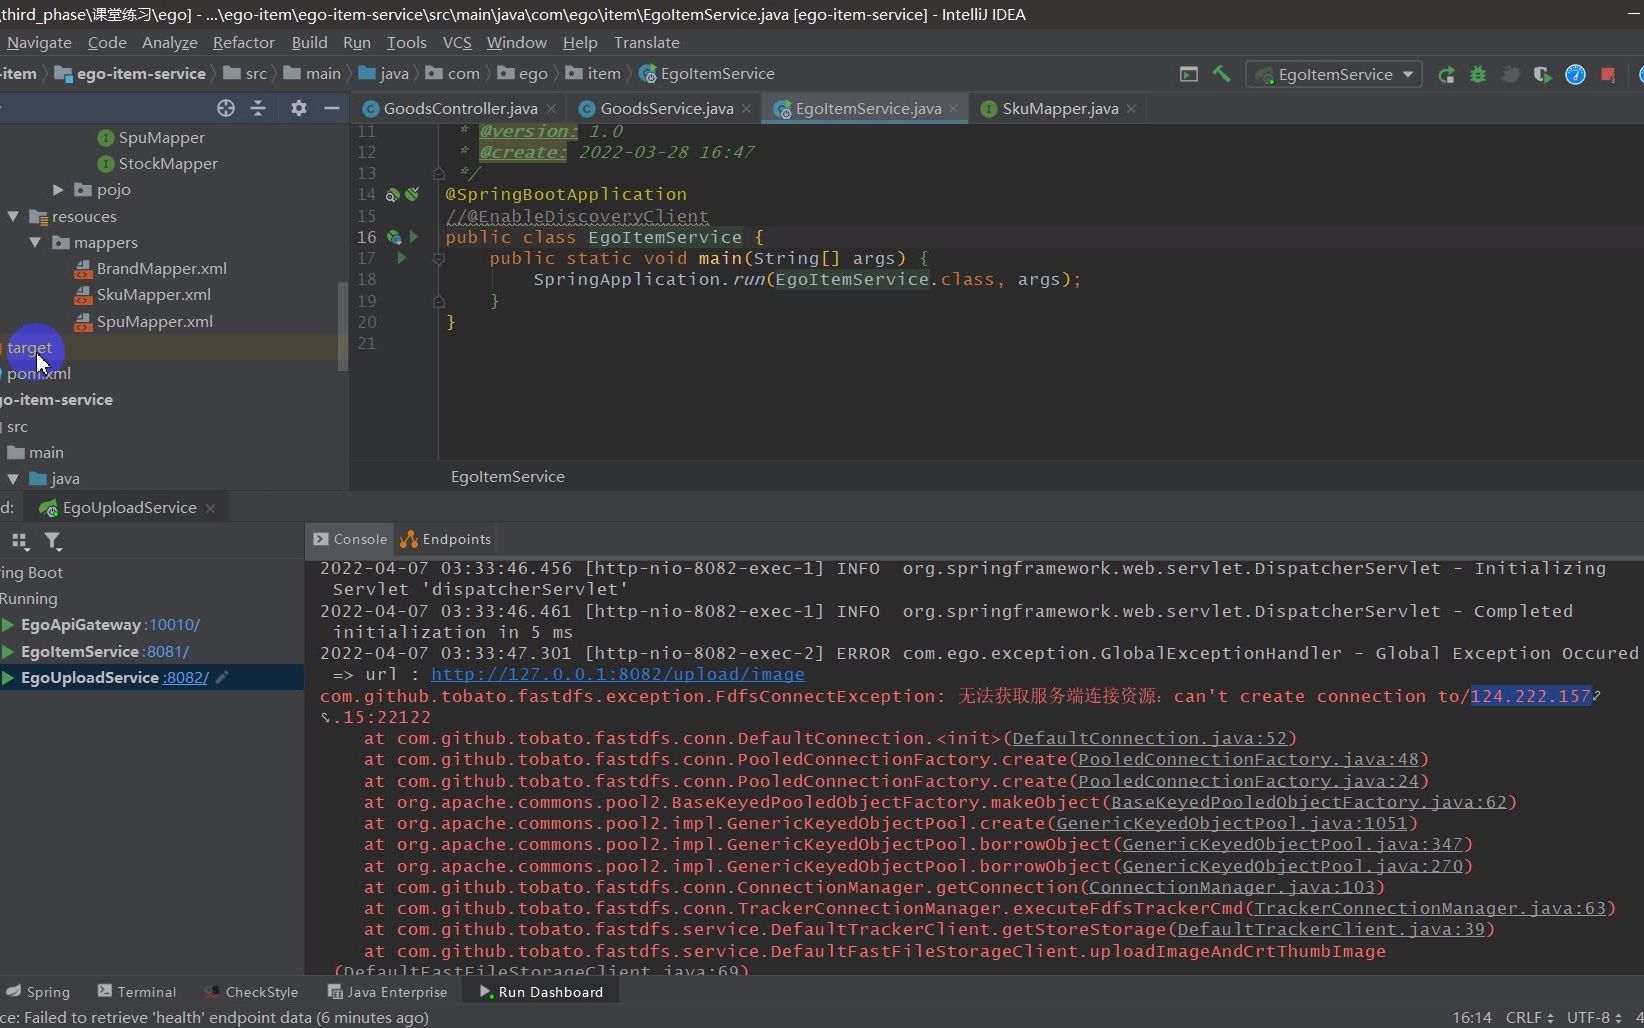Click the Build Project hammer icon
This screenshot has height=1028, width=1644.
point(1221,74)
